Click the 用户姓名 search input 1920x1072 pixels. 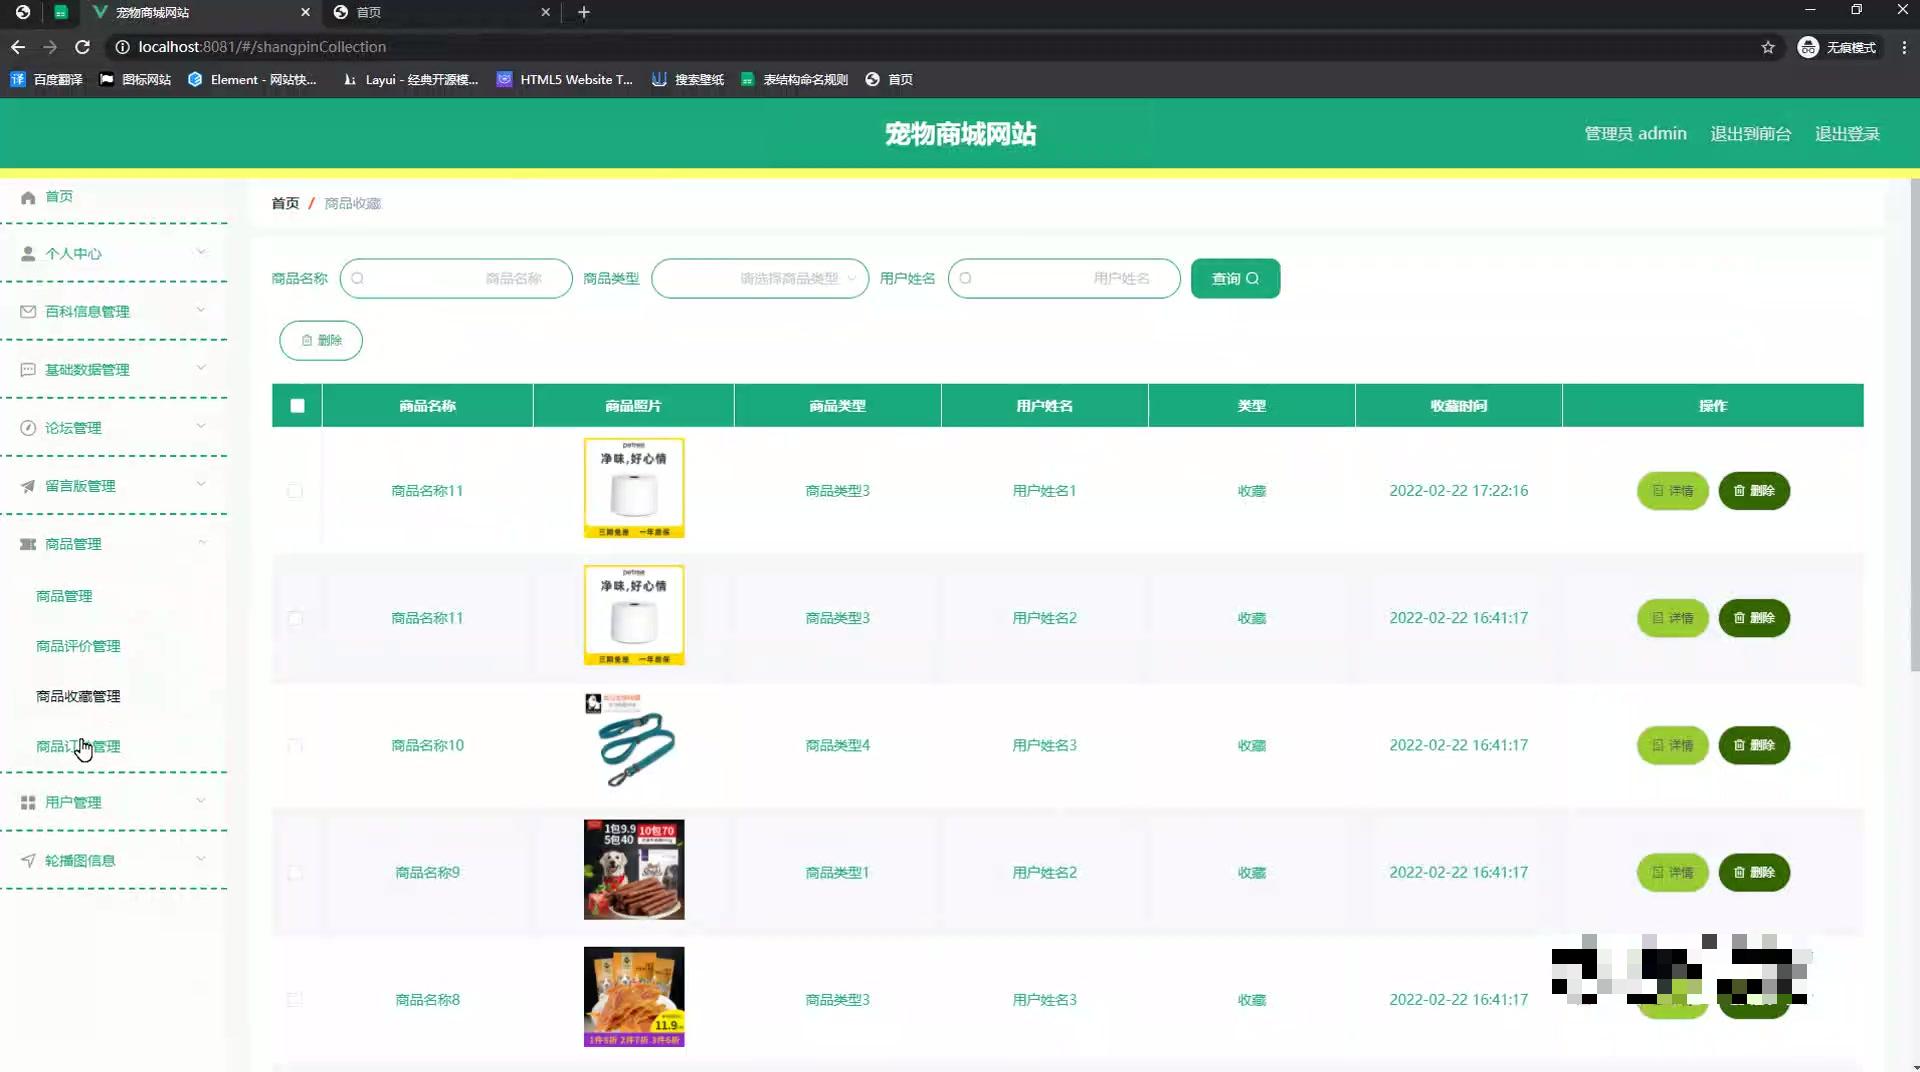point(1064,279)
